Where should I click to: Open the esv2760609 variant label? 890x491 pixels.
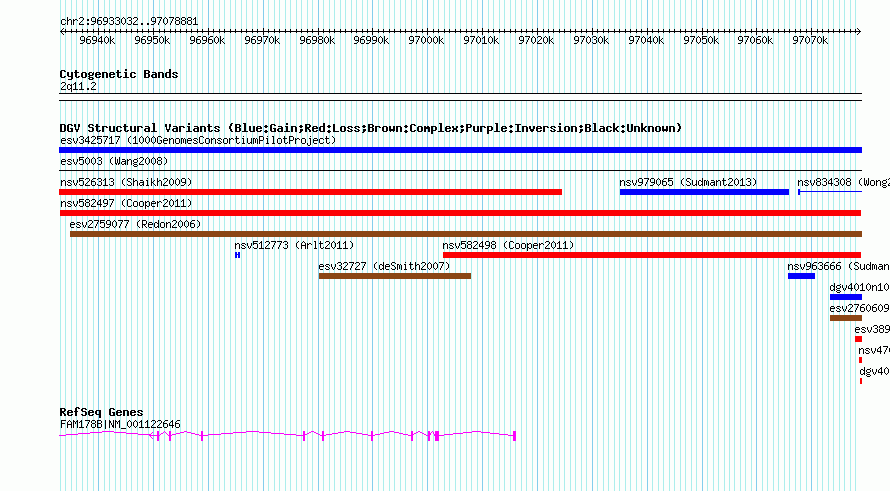tap(859, 308)
